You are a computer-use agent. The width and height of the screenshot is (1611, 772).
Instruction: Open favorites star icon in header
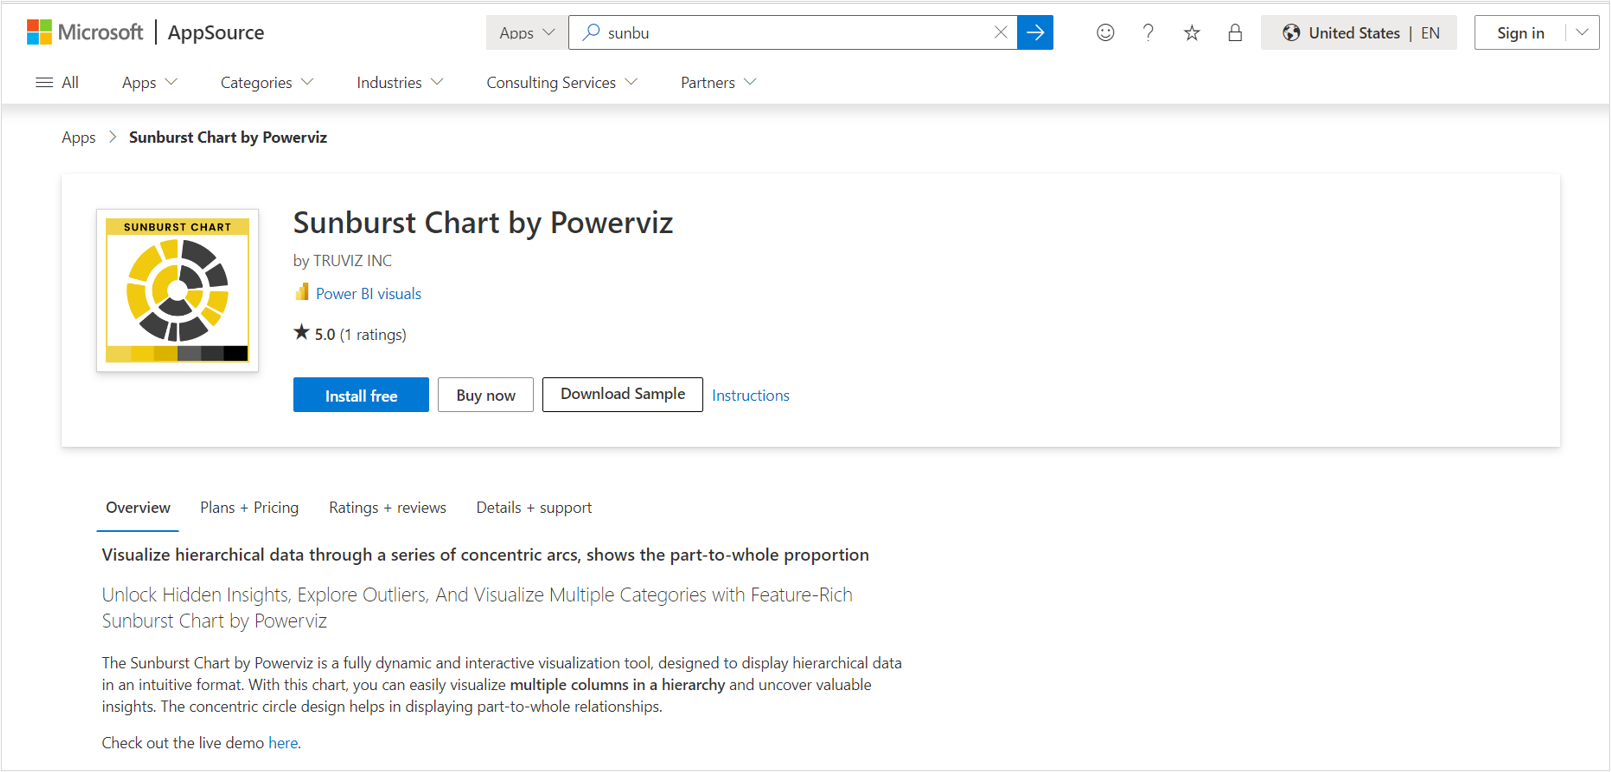pos(1191,33)
